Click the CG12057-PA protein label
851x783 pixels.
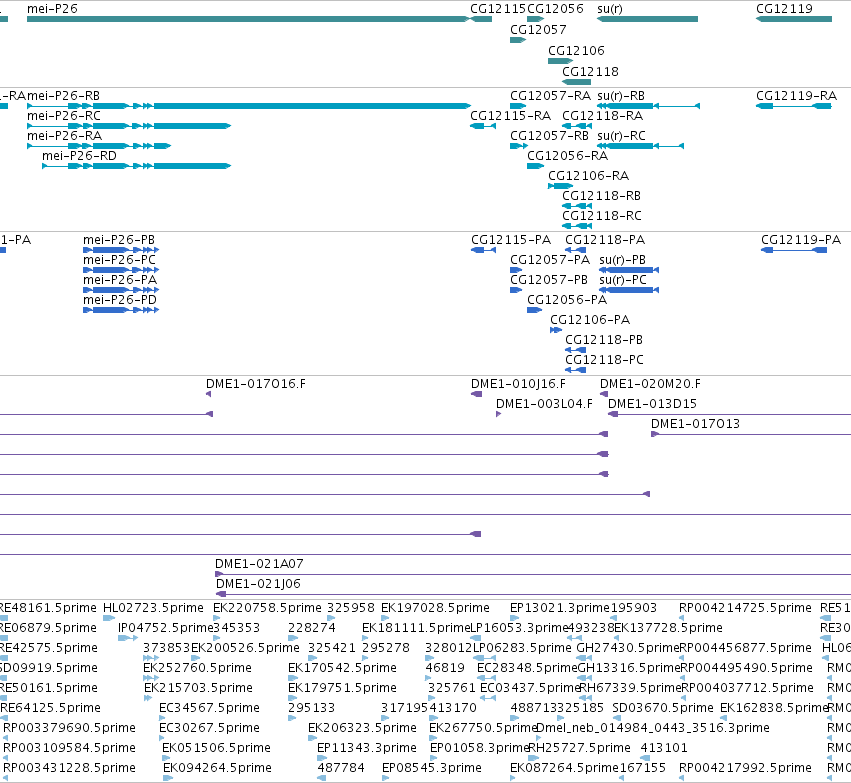pos(550,260)
